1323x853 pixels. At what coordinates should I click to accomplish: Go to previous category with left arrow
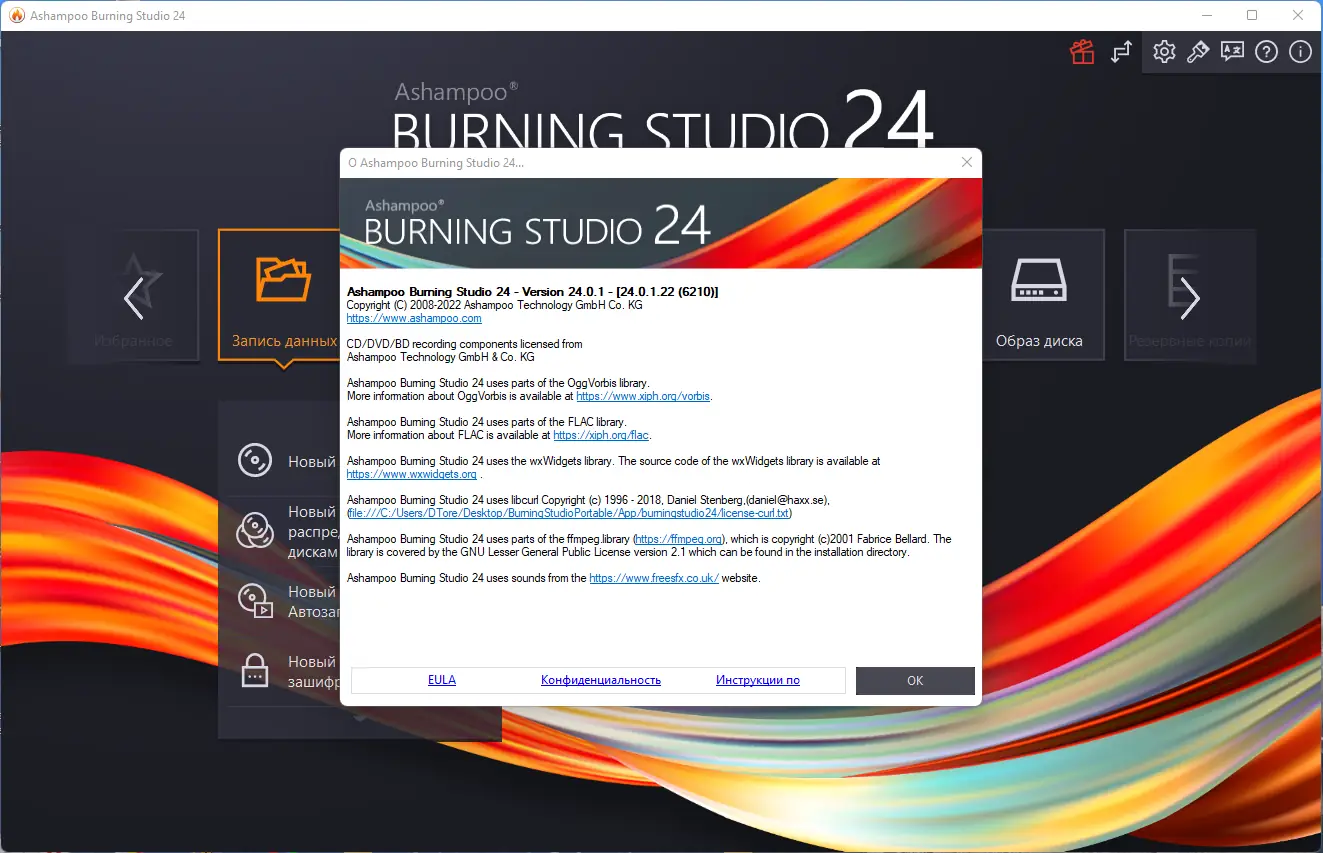click(133, 298)
